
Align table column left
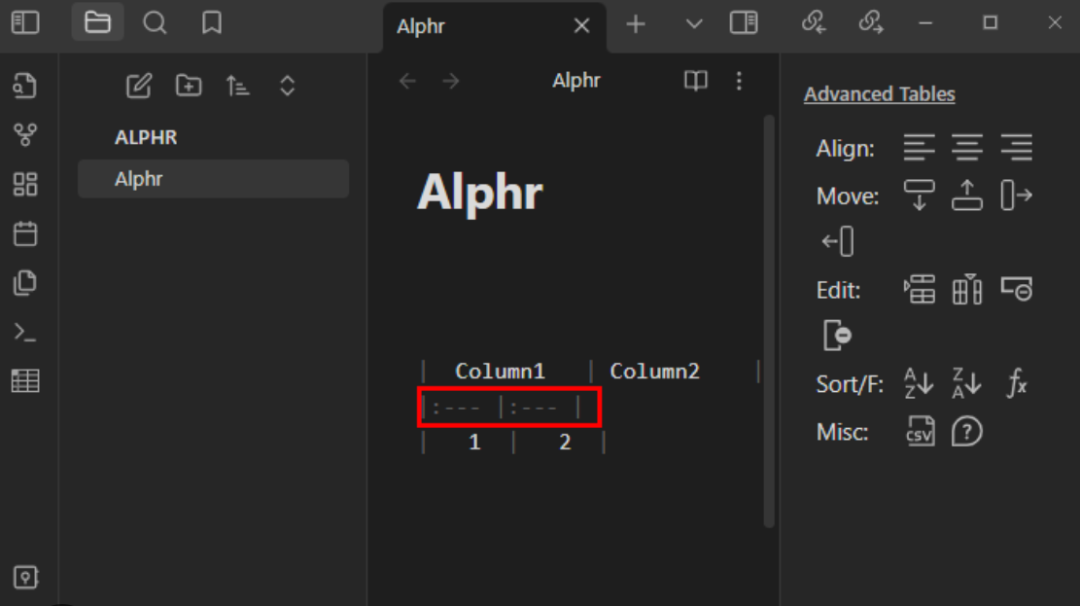click(920, 147)
